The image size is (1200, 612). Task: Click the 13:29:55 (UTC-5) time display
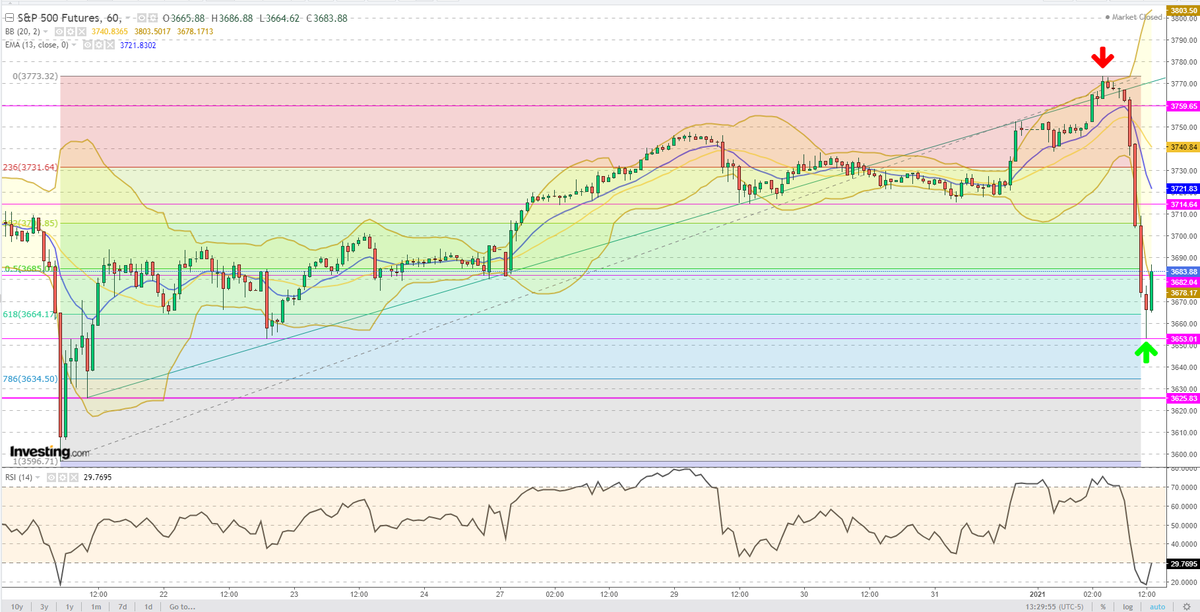click(1055, 606)
